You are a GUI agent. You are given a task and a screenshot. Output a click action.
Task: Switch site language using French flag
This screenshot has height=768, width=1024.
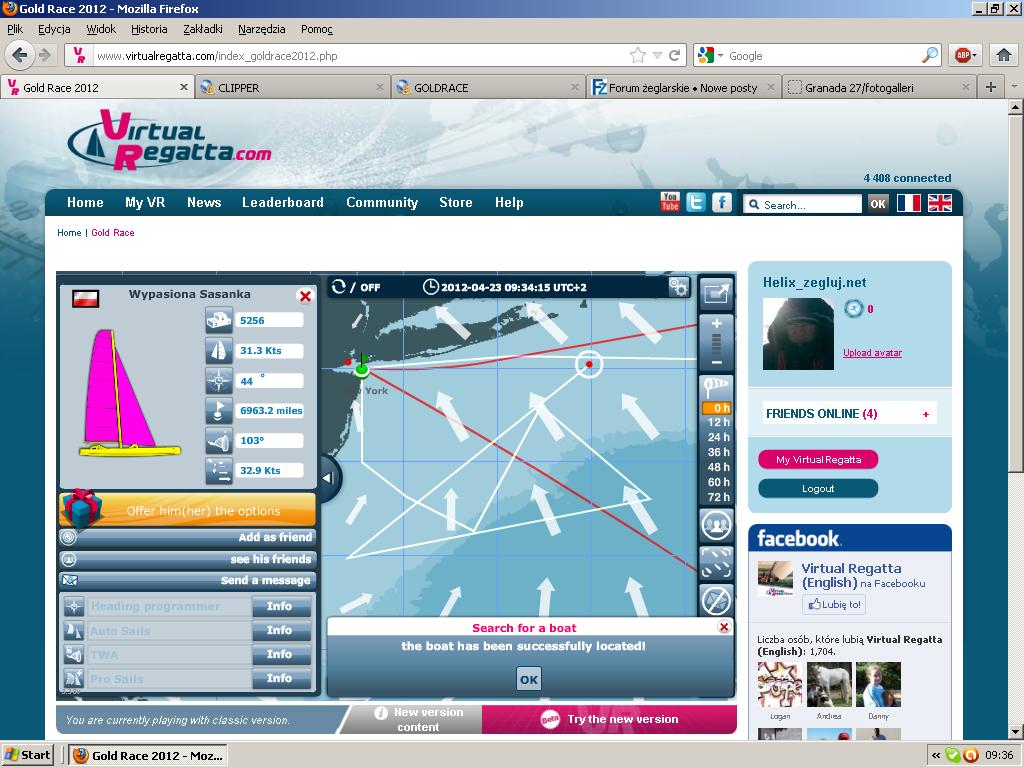pos(908,203)
